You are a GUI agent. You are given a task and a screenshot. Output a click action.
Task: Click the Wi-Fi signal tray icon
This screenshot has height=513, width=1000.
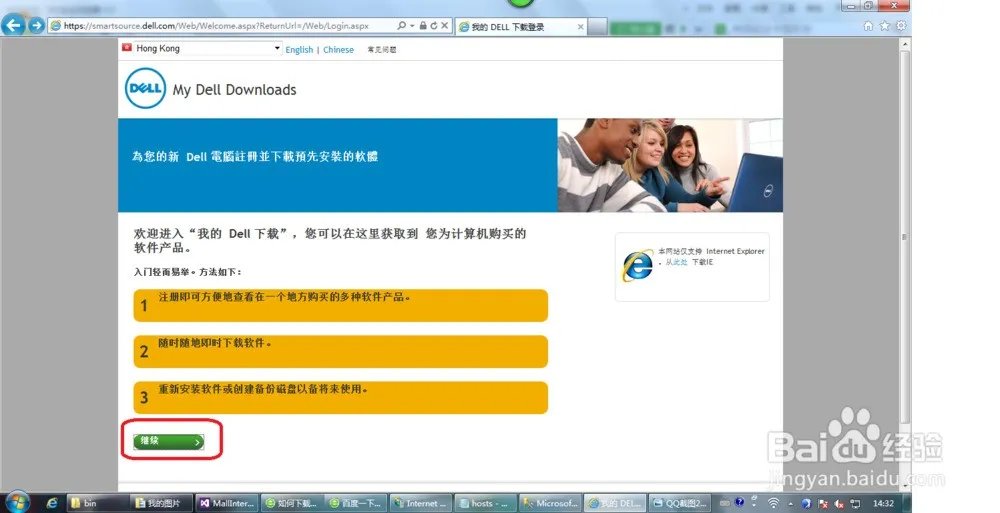click(773, 503)
